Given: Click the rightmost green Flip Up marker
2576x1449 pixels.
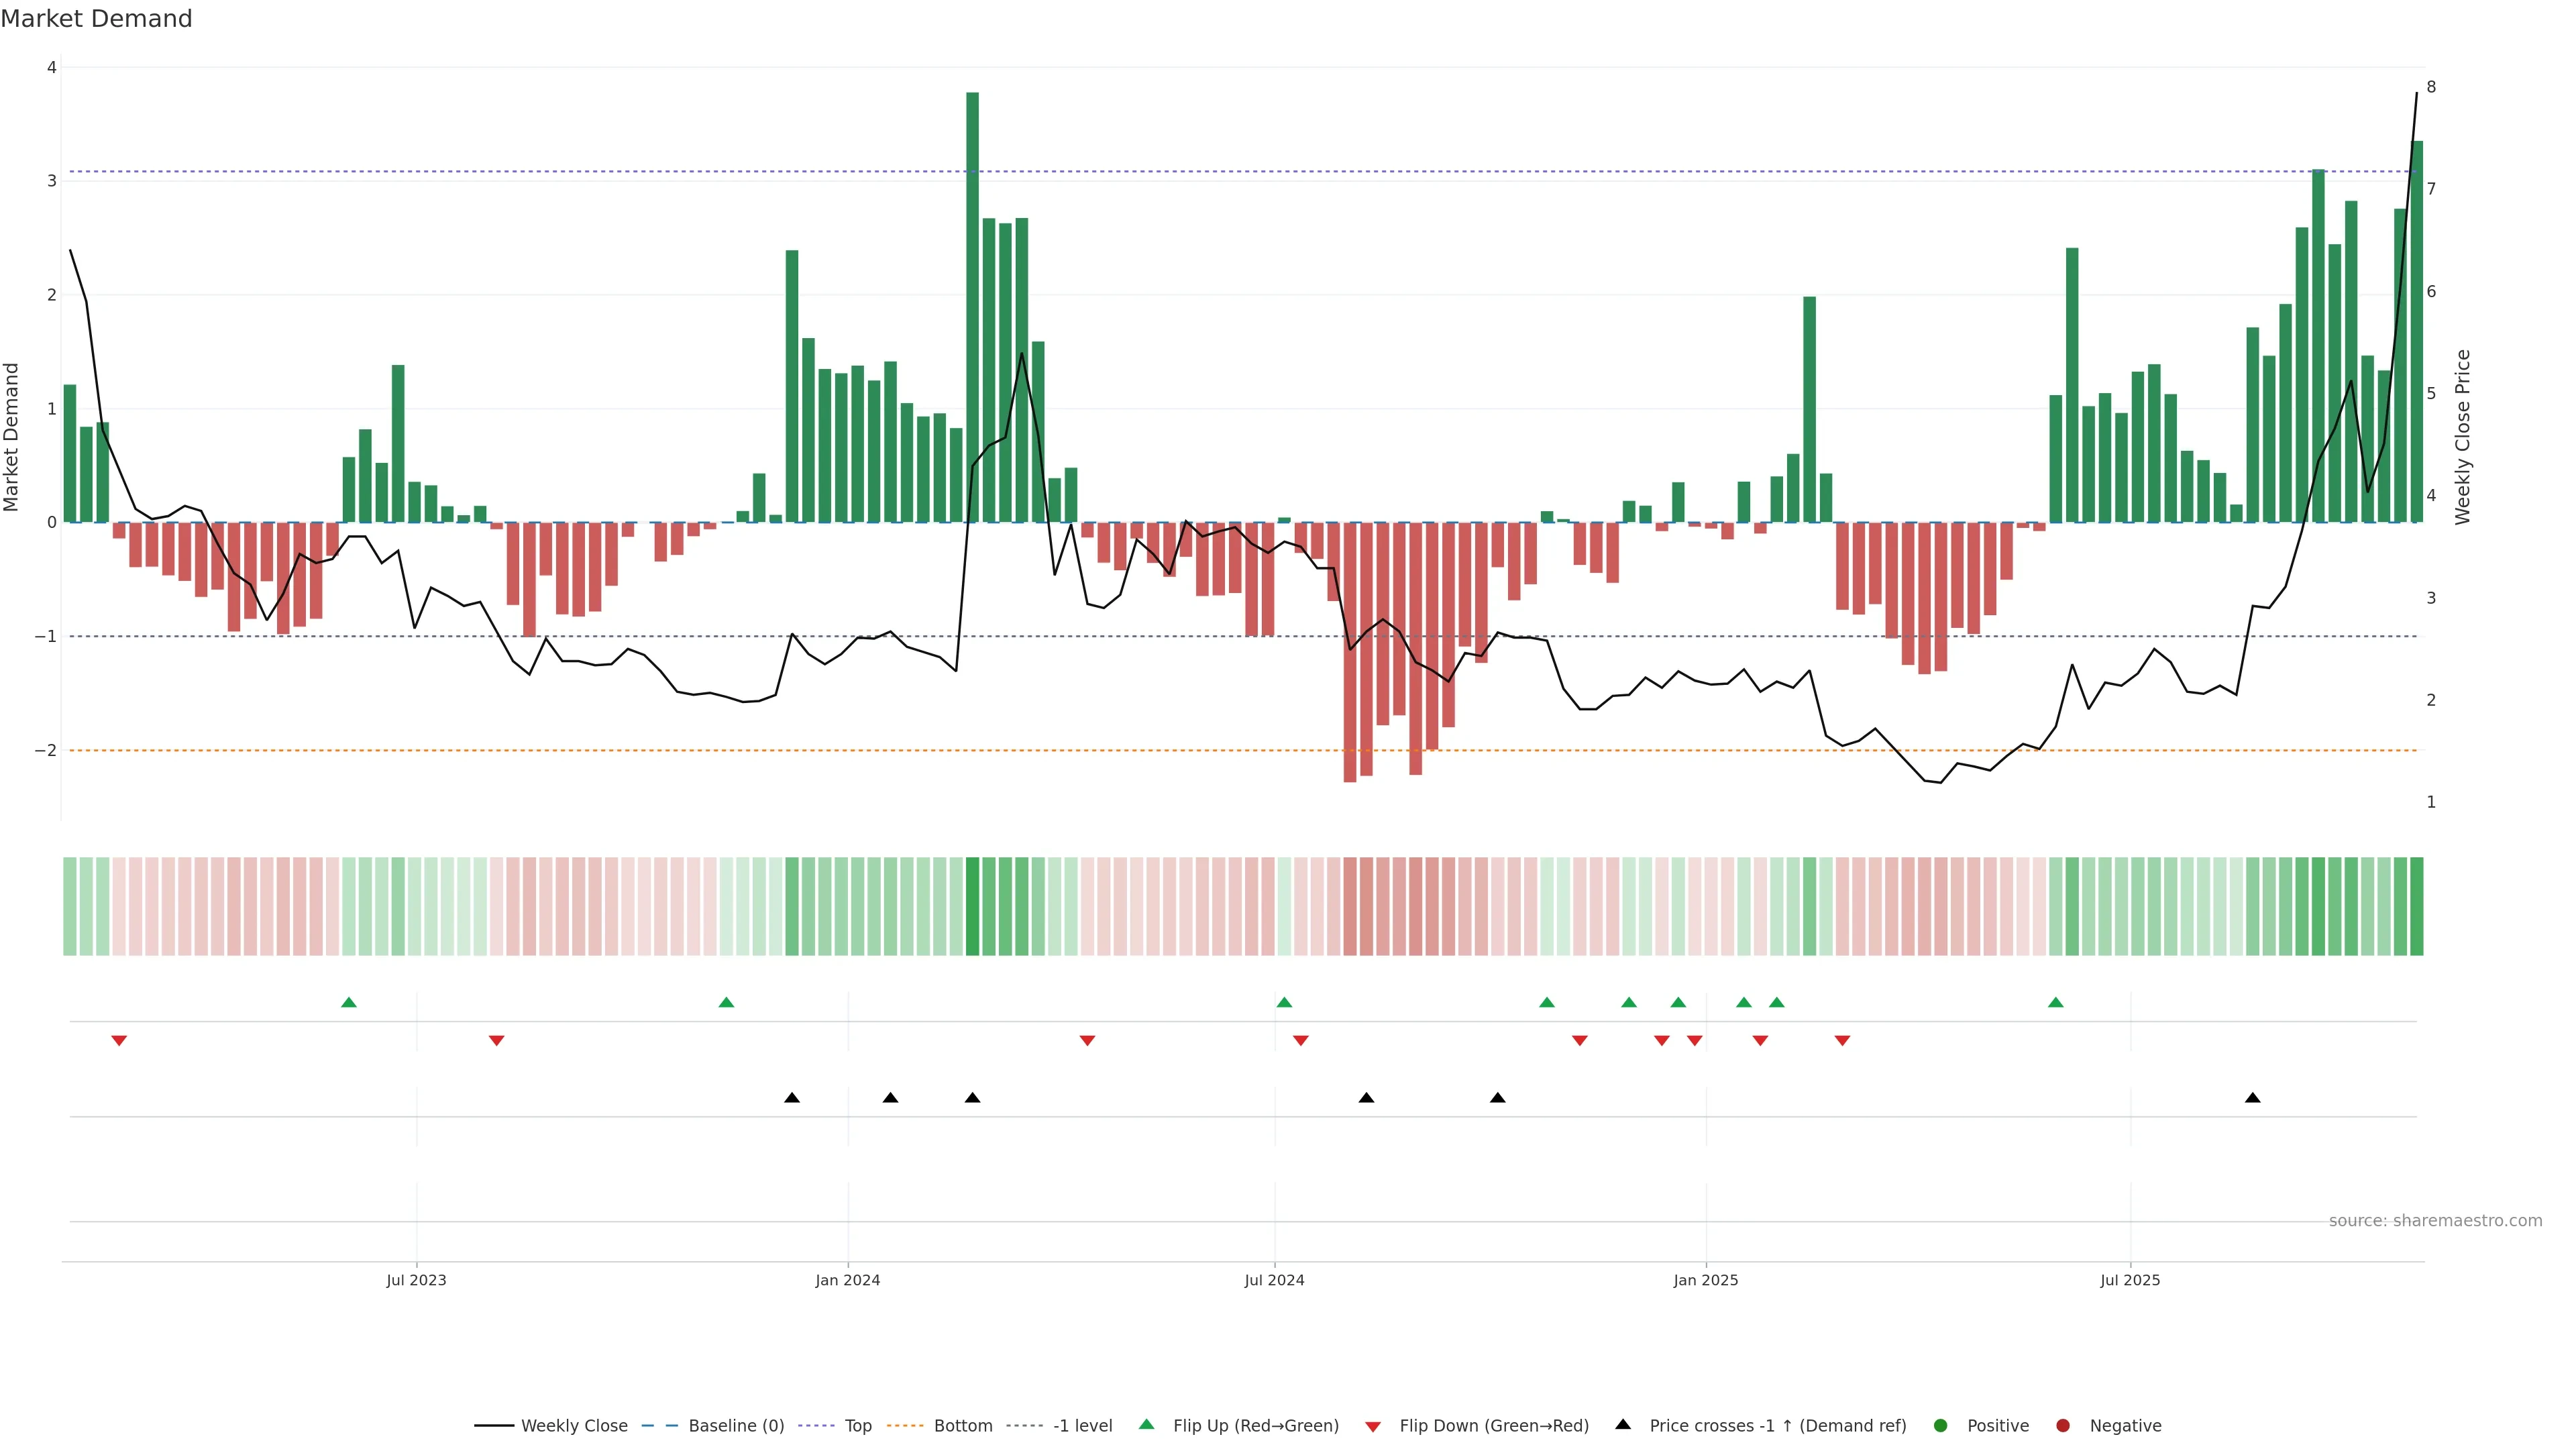Looking at the screenshot, I should (x=2055, y=1002).
